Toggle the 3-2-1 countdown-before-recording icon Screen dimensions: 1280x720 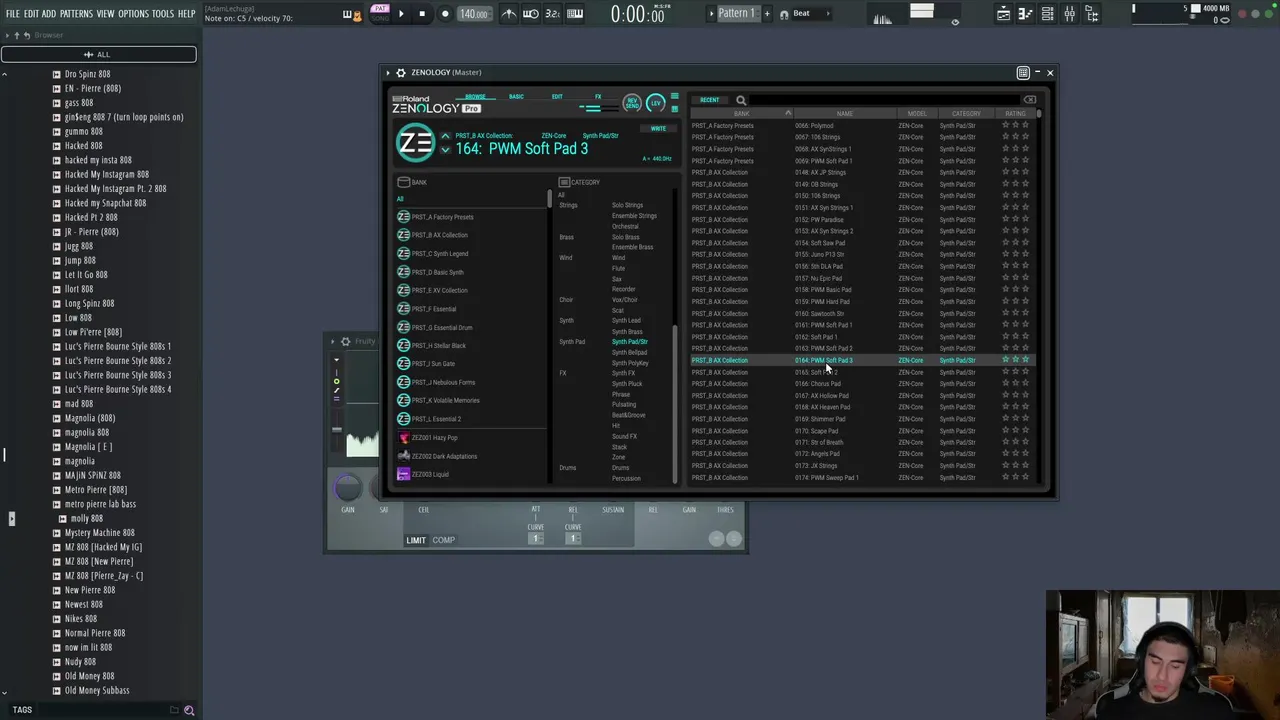552,13
